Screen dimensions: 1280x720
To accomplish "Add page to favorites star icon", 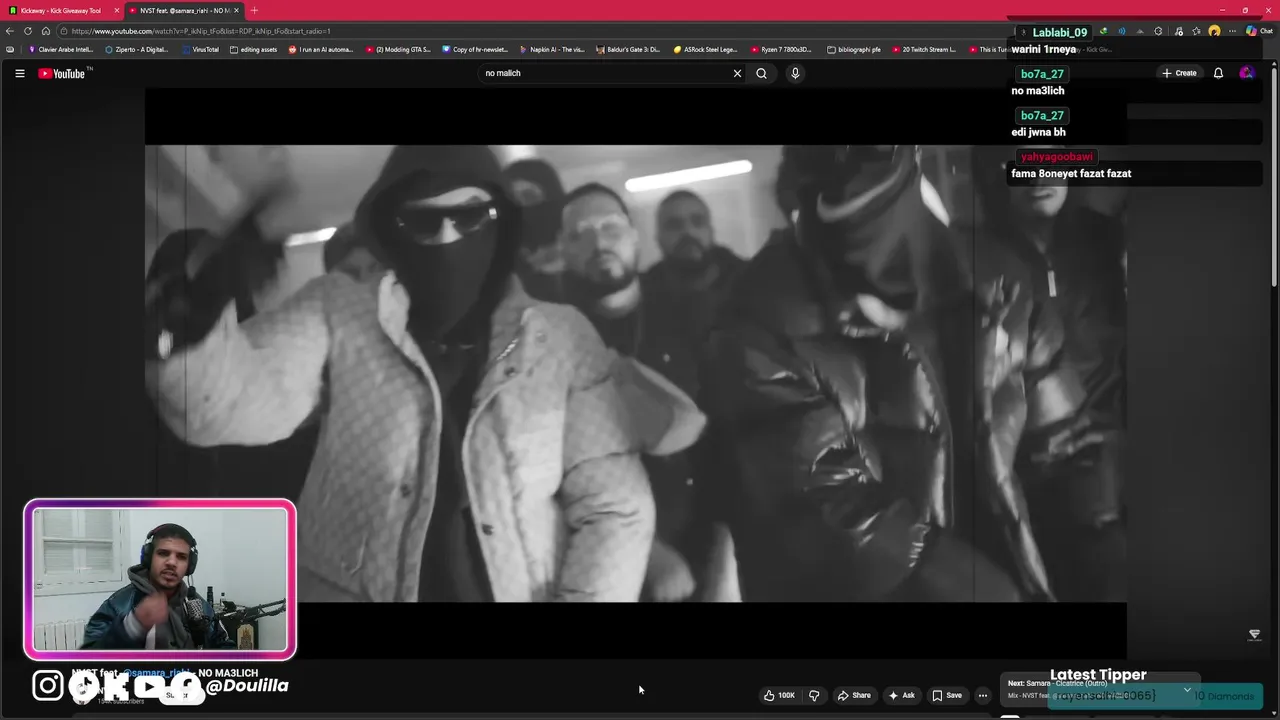I will pos(1196,31).
